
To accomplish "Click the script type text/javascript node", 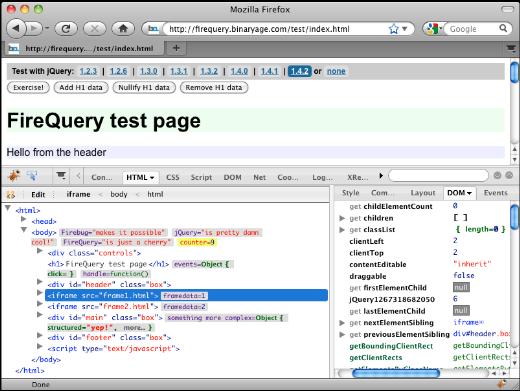I will [113, 349].
